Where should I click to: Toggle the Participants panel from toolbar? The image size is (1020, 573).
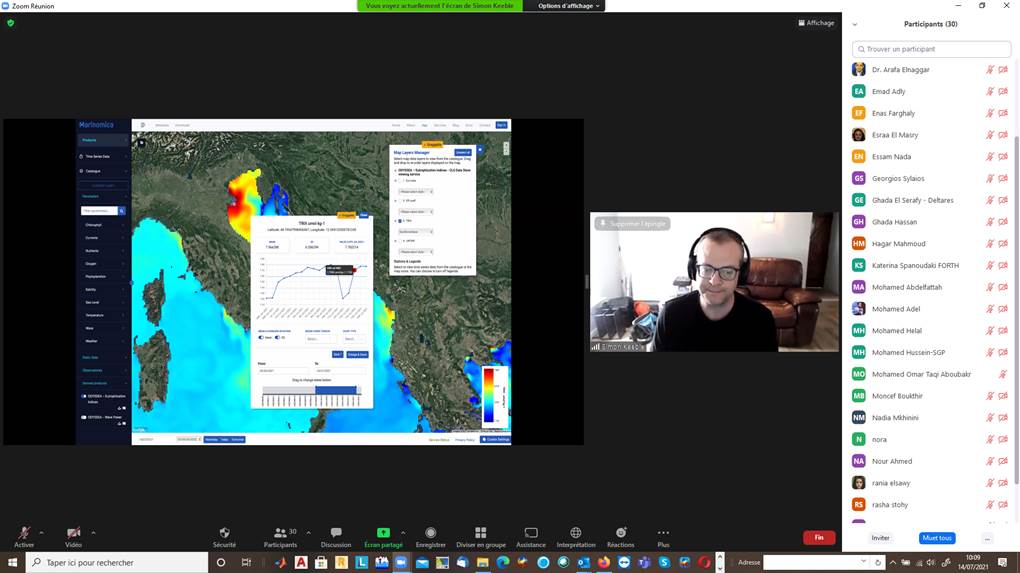tap(280, 537)
